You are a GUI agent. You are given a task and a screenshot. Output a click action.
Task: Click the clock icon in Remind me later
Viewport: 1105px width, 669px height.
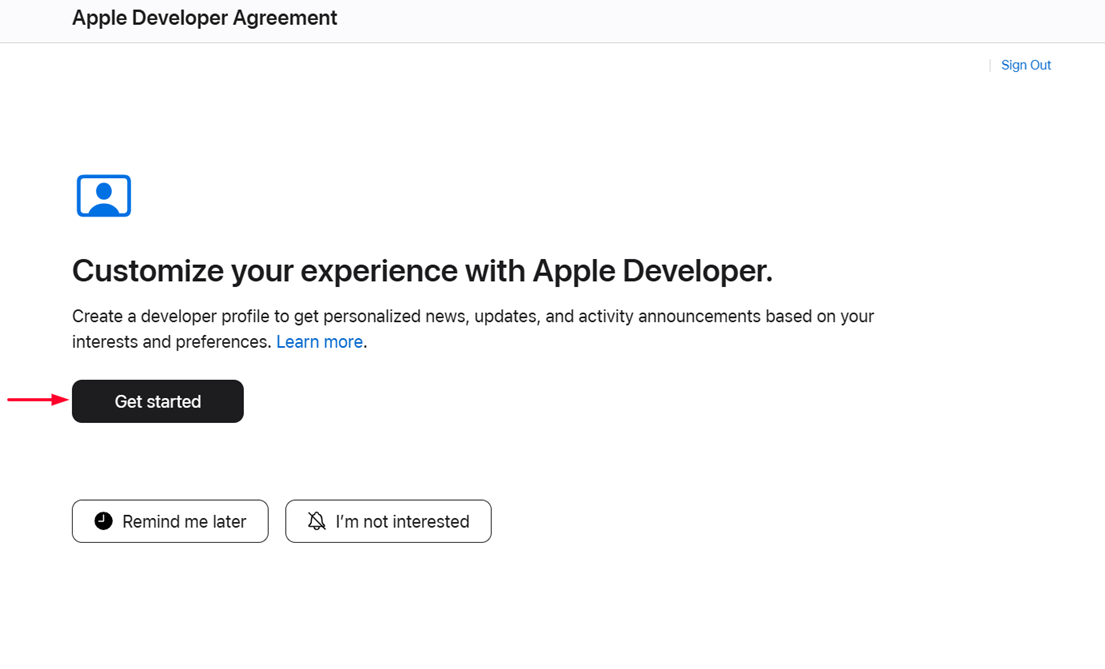coord(103,521)
